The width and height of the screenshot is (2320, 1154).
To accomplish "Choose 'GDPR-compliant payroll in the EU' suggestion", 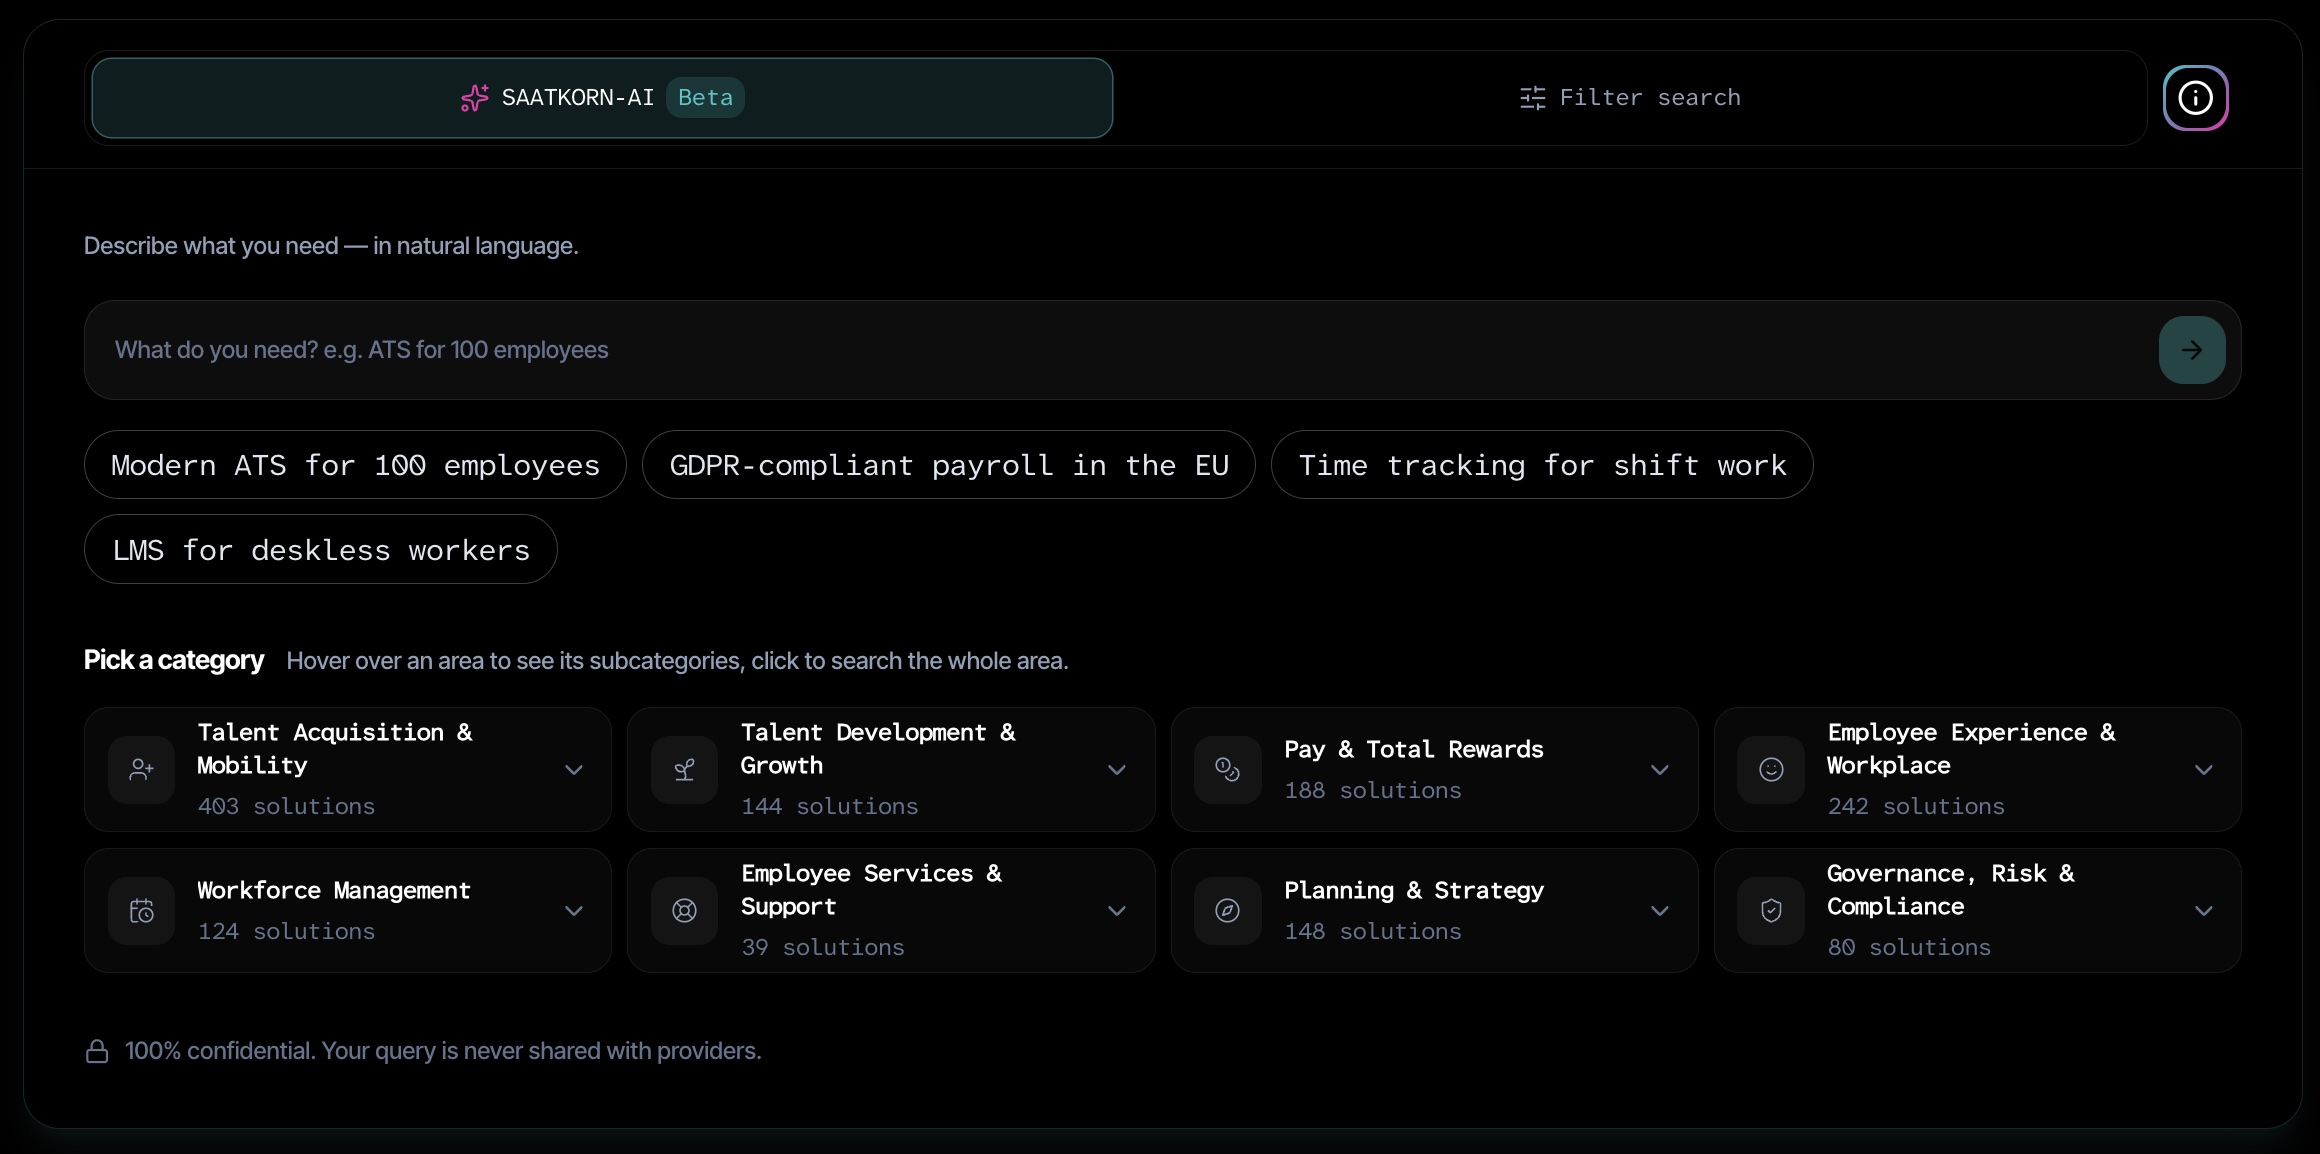I will (948, 465).
